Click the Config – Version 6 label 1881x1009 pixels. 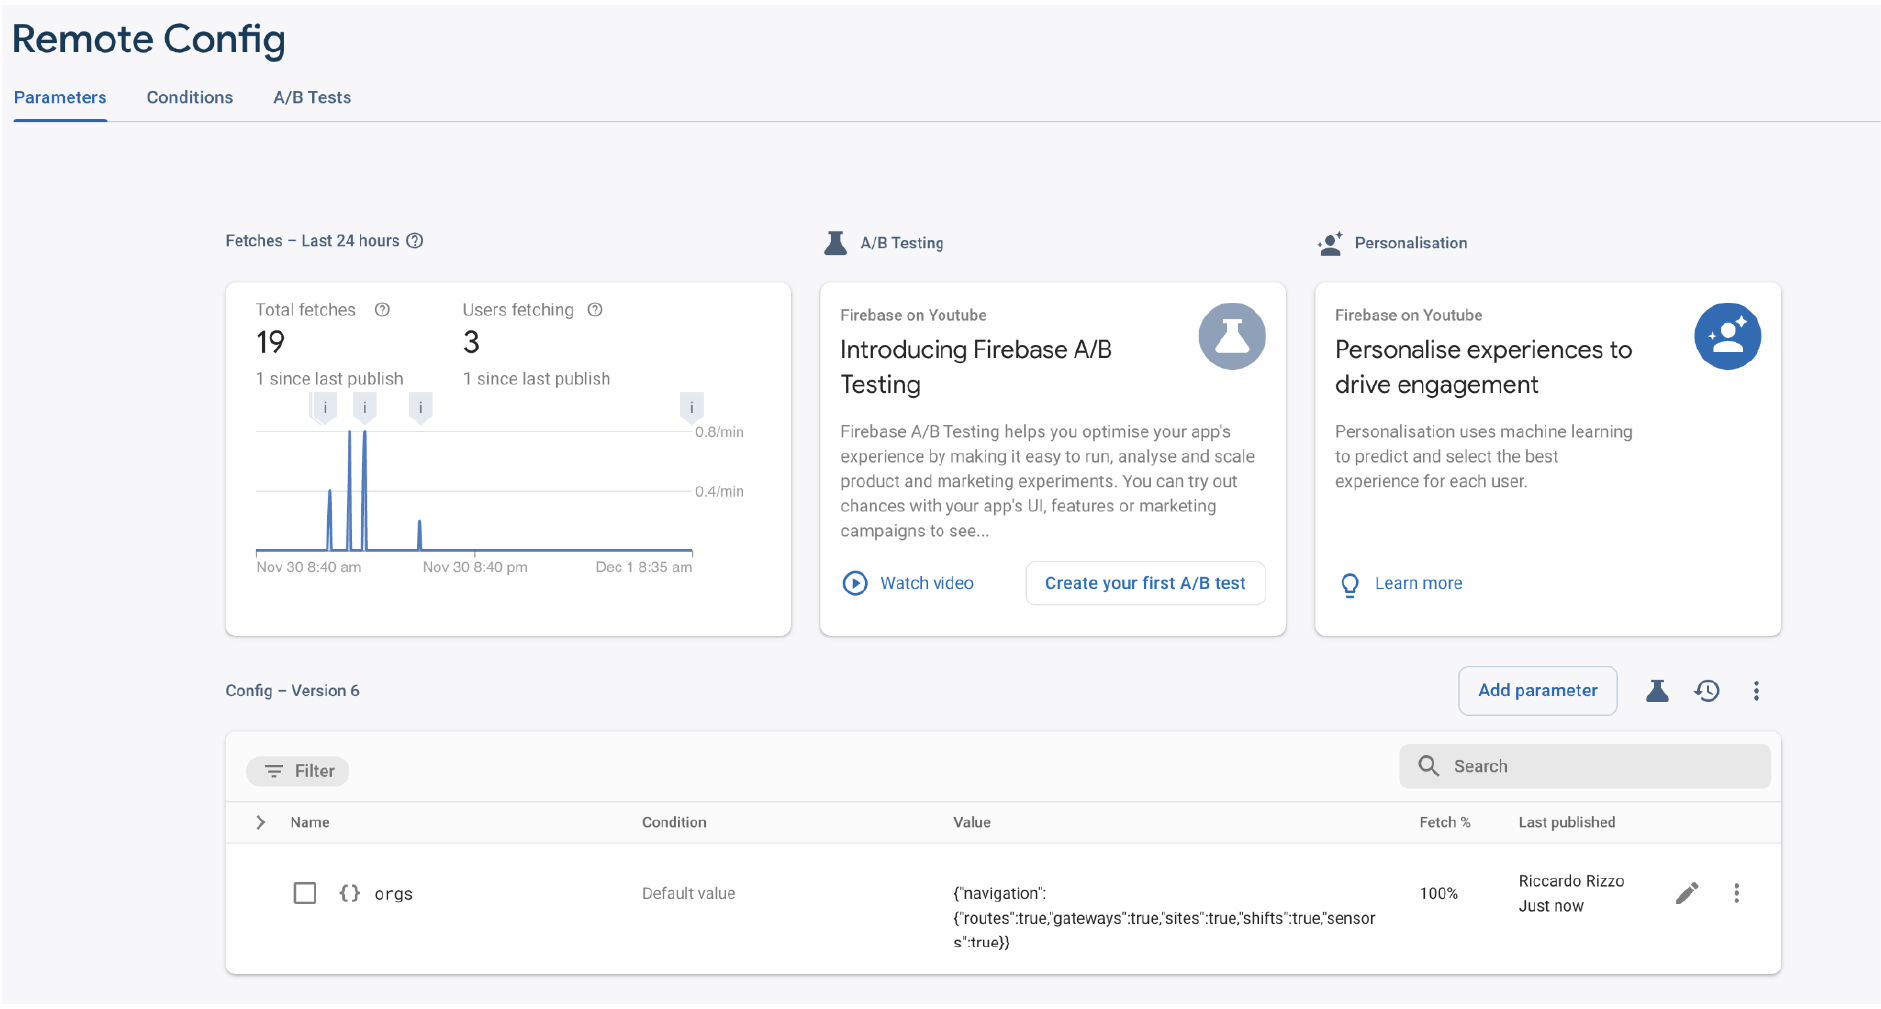tap(292, 690)
